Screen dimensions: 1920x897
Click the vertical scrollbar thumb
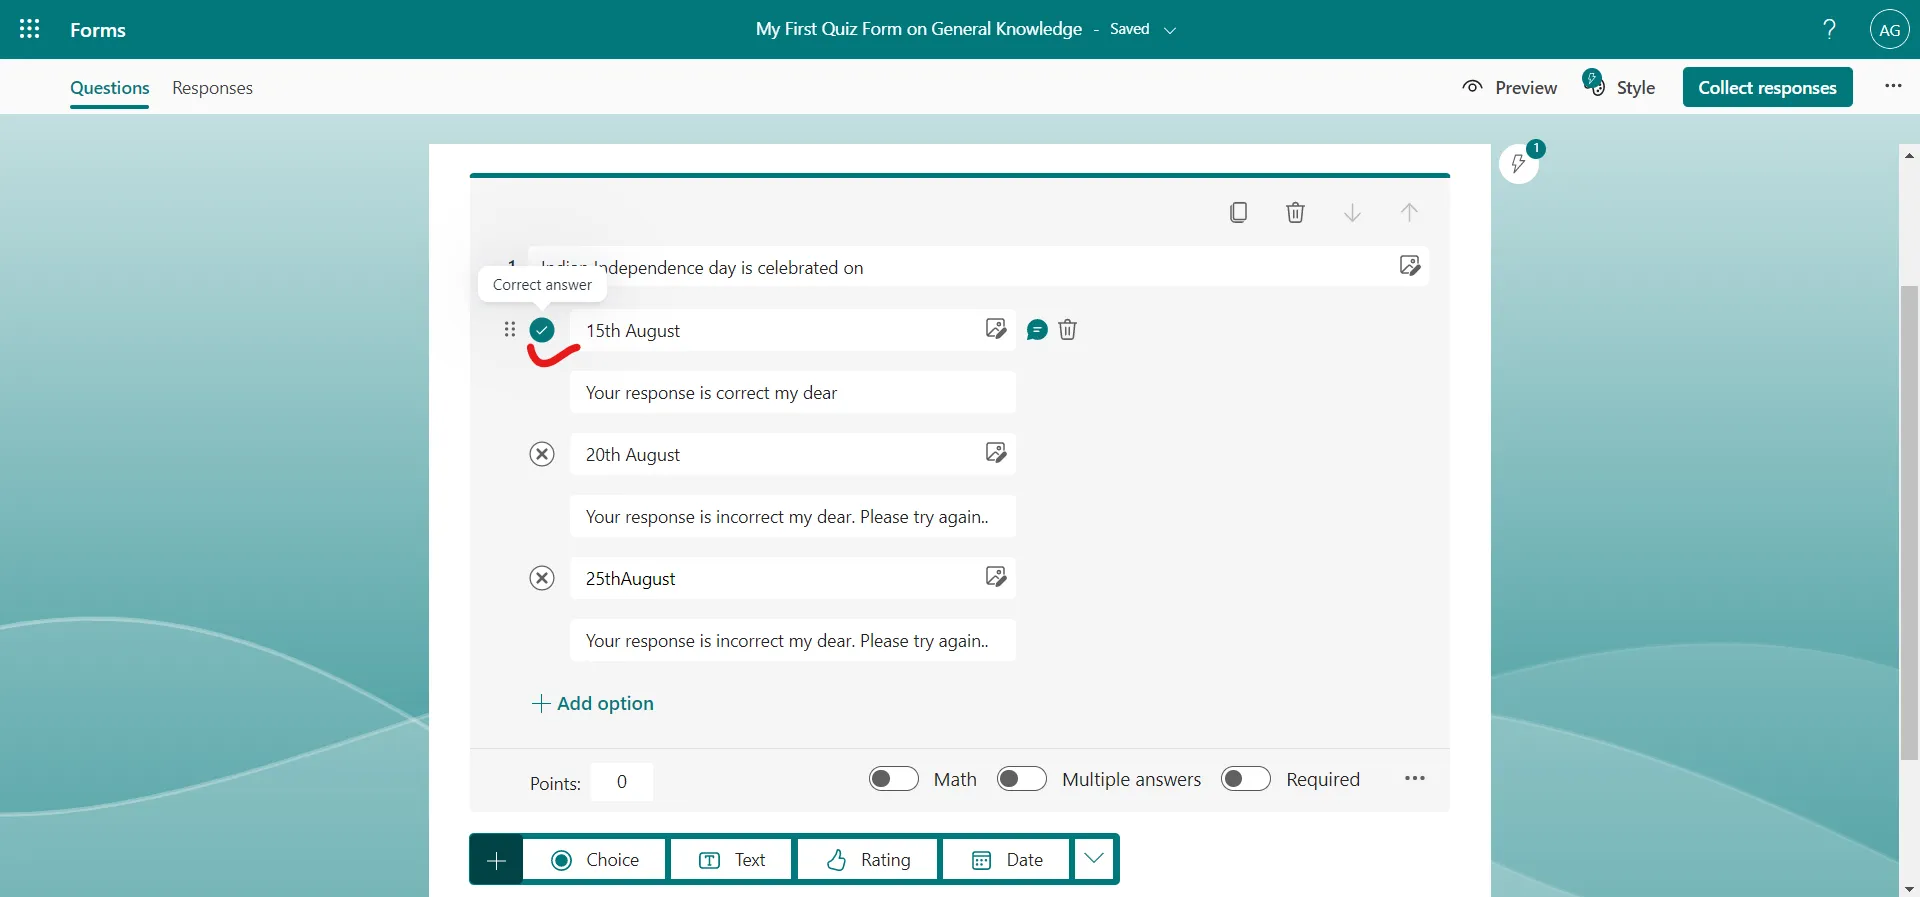tap(1909, 523)
